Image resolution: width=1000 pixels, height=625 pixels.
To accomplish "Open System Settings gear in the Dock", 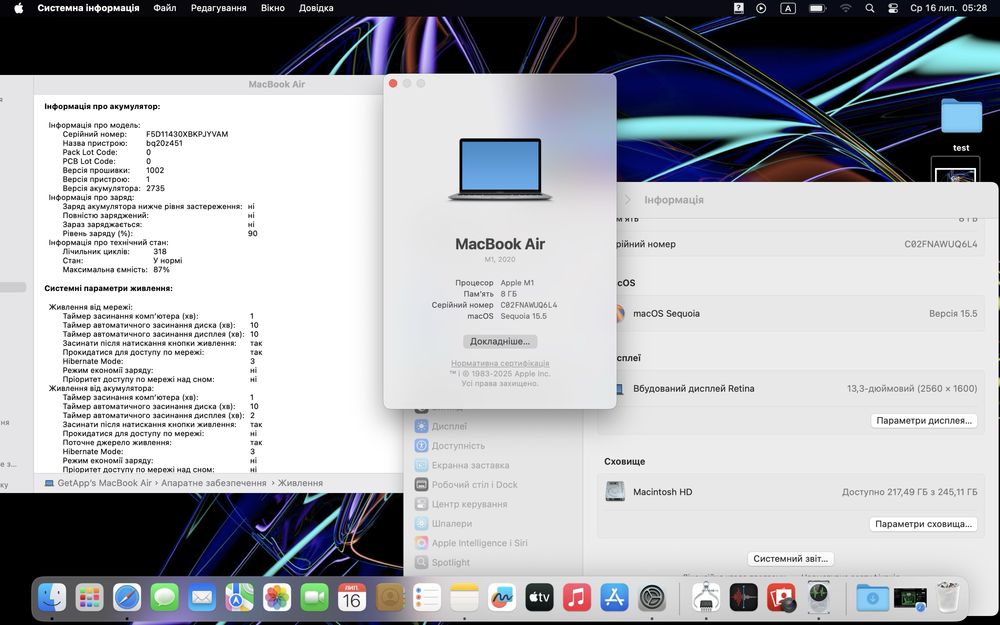I will tap(652, 598).
